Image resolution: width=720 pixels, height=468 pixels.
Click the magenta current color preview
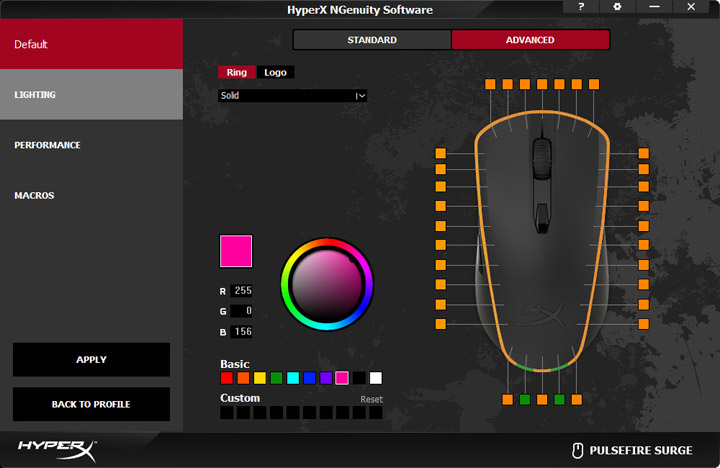236,251
